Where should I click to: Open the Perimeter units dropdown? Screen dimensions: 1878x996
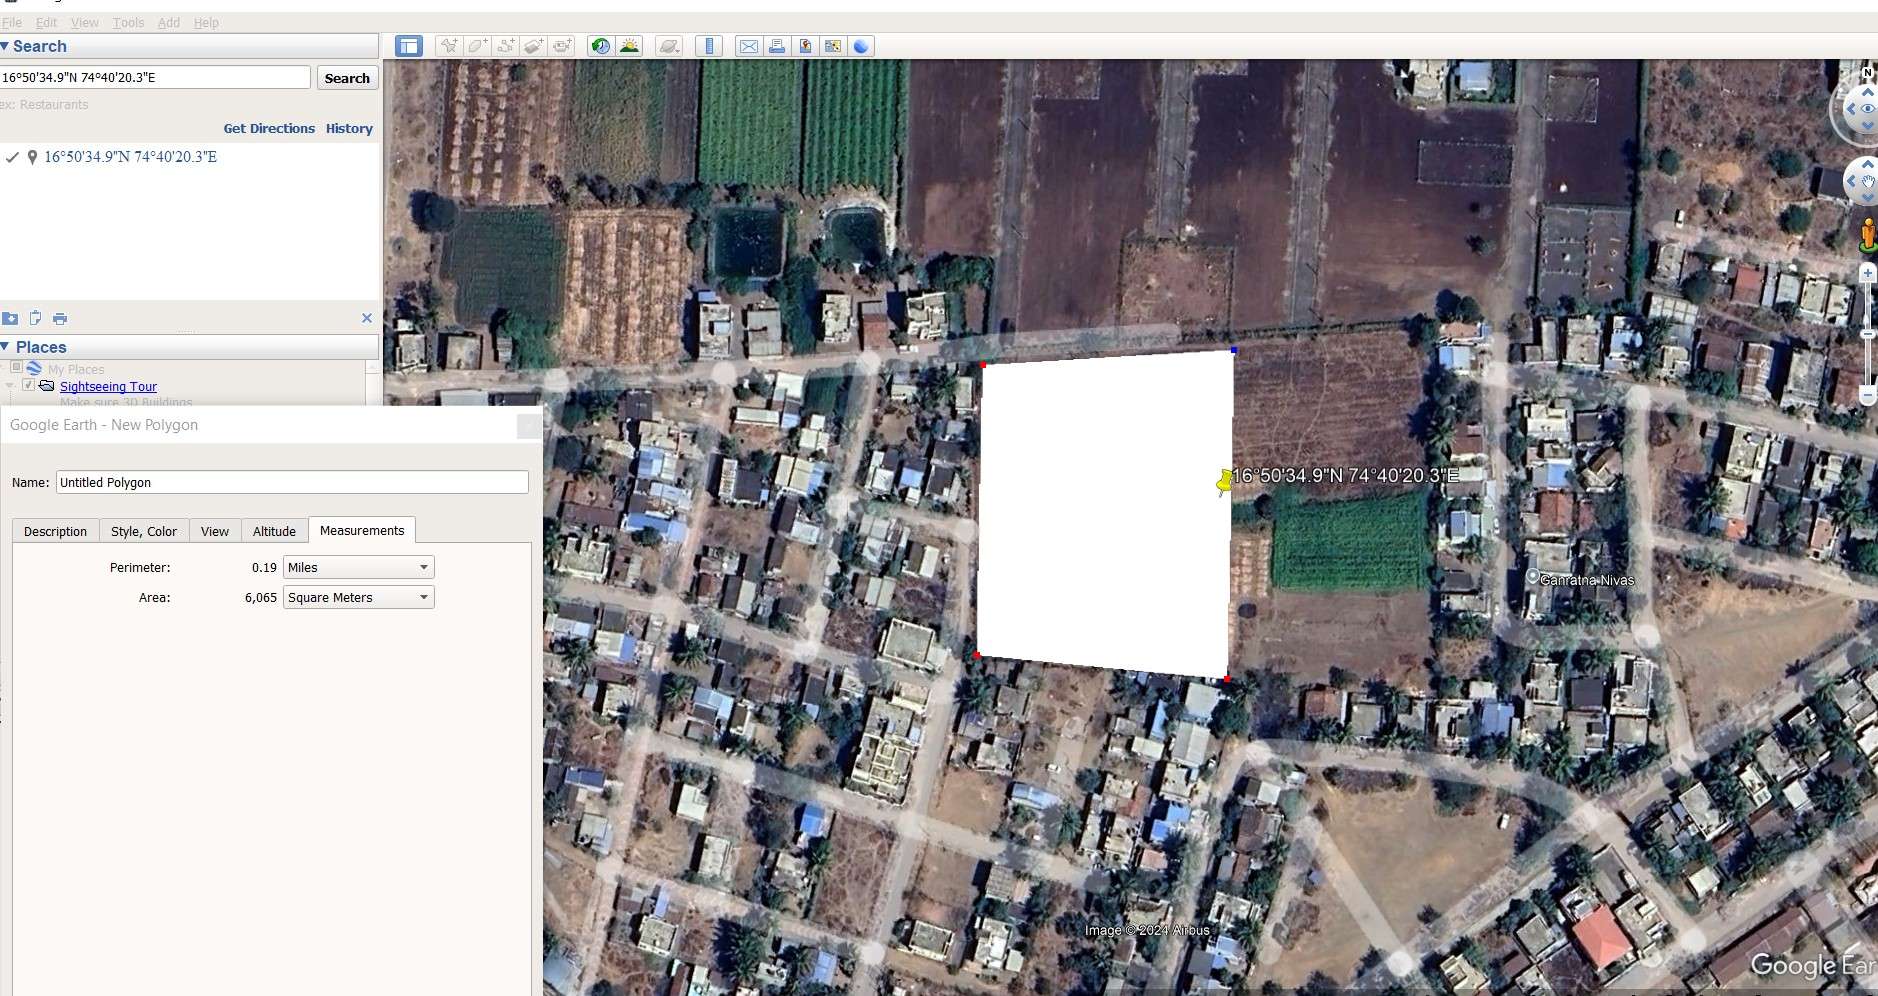(359, 567)
